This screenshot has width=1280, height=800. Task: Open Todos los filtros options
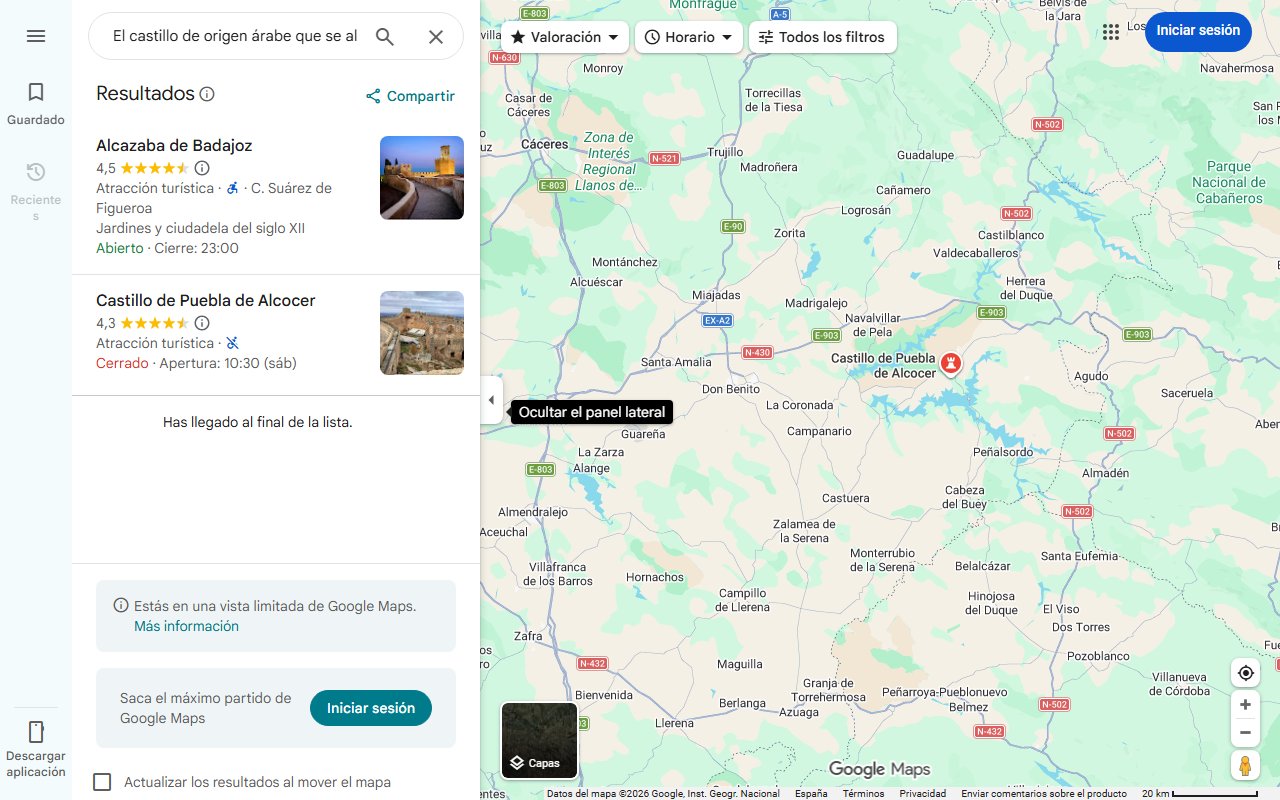click(x=822, y=36)
